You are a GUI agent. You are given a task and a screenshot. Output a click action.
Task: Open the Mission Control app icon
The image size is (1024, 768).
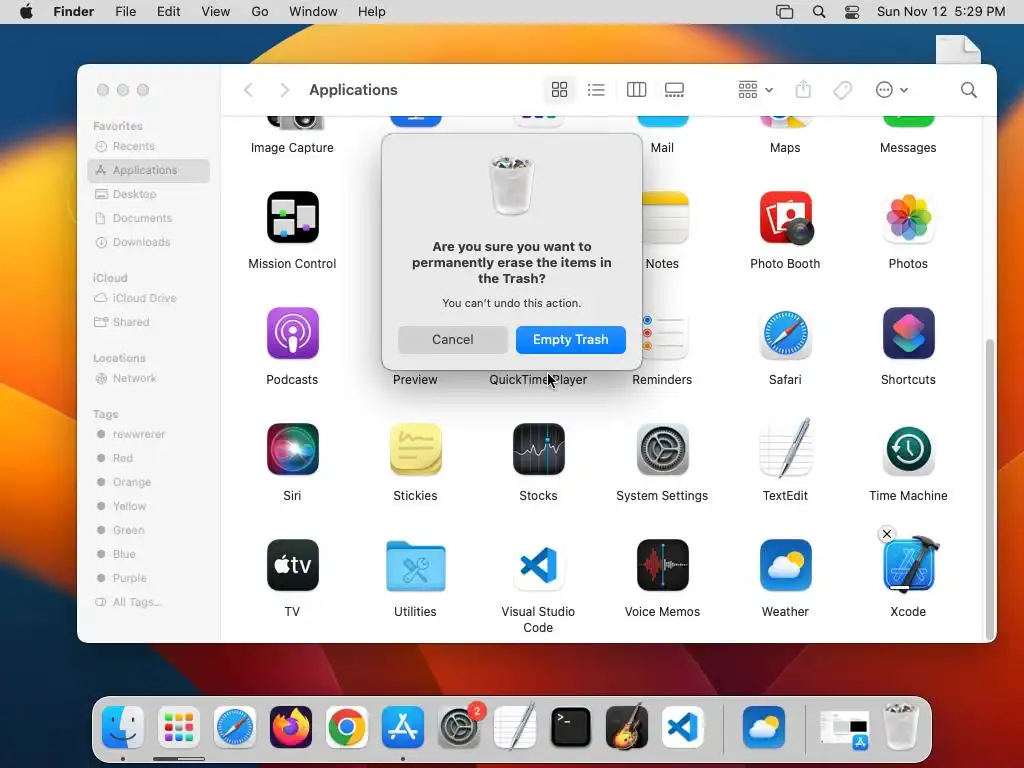[x=293, y=217]
